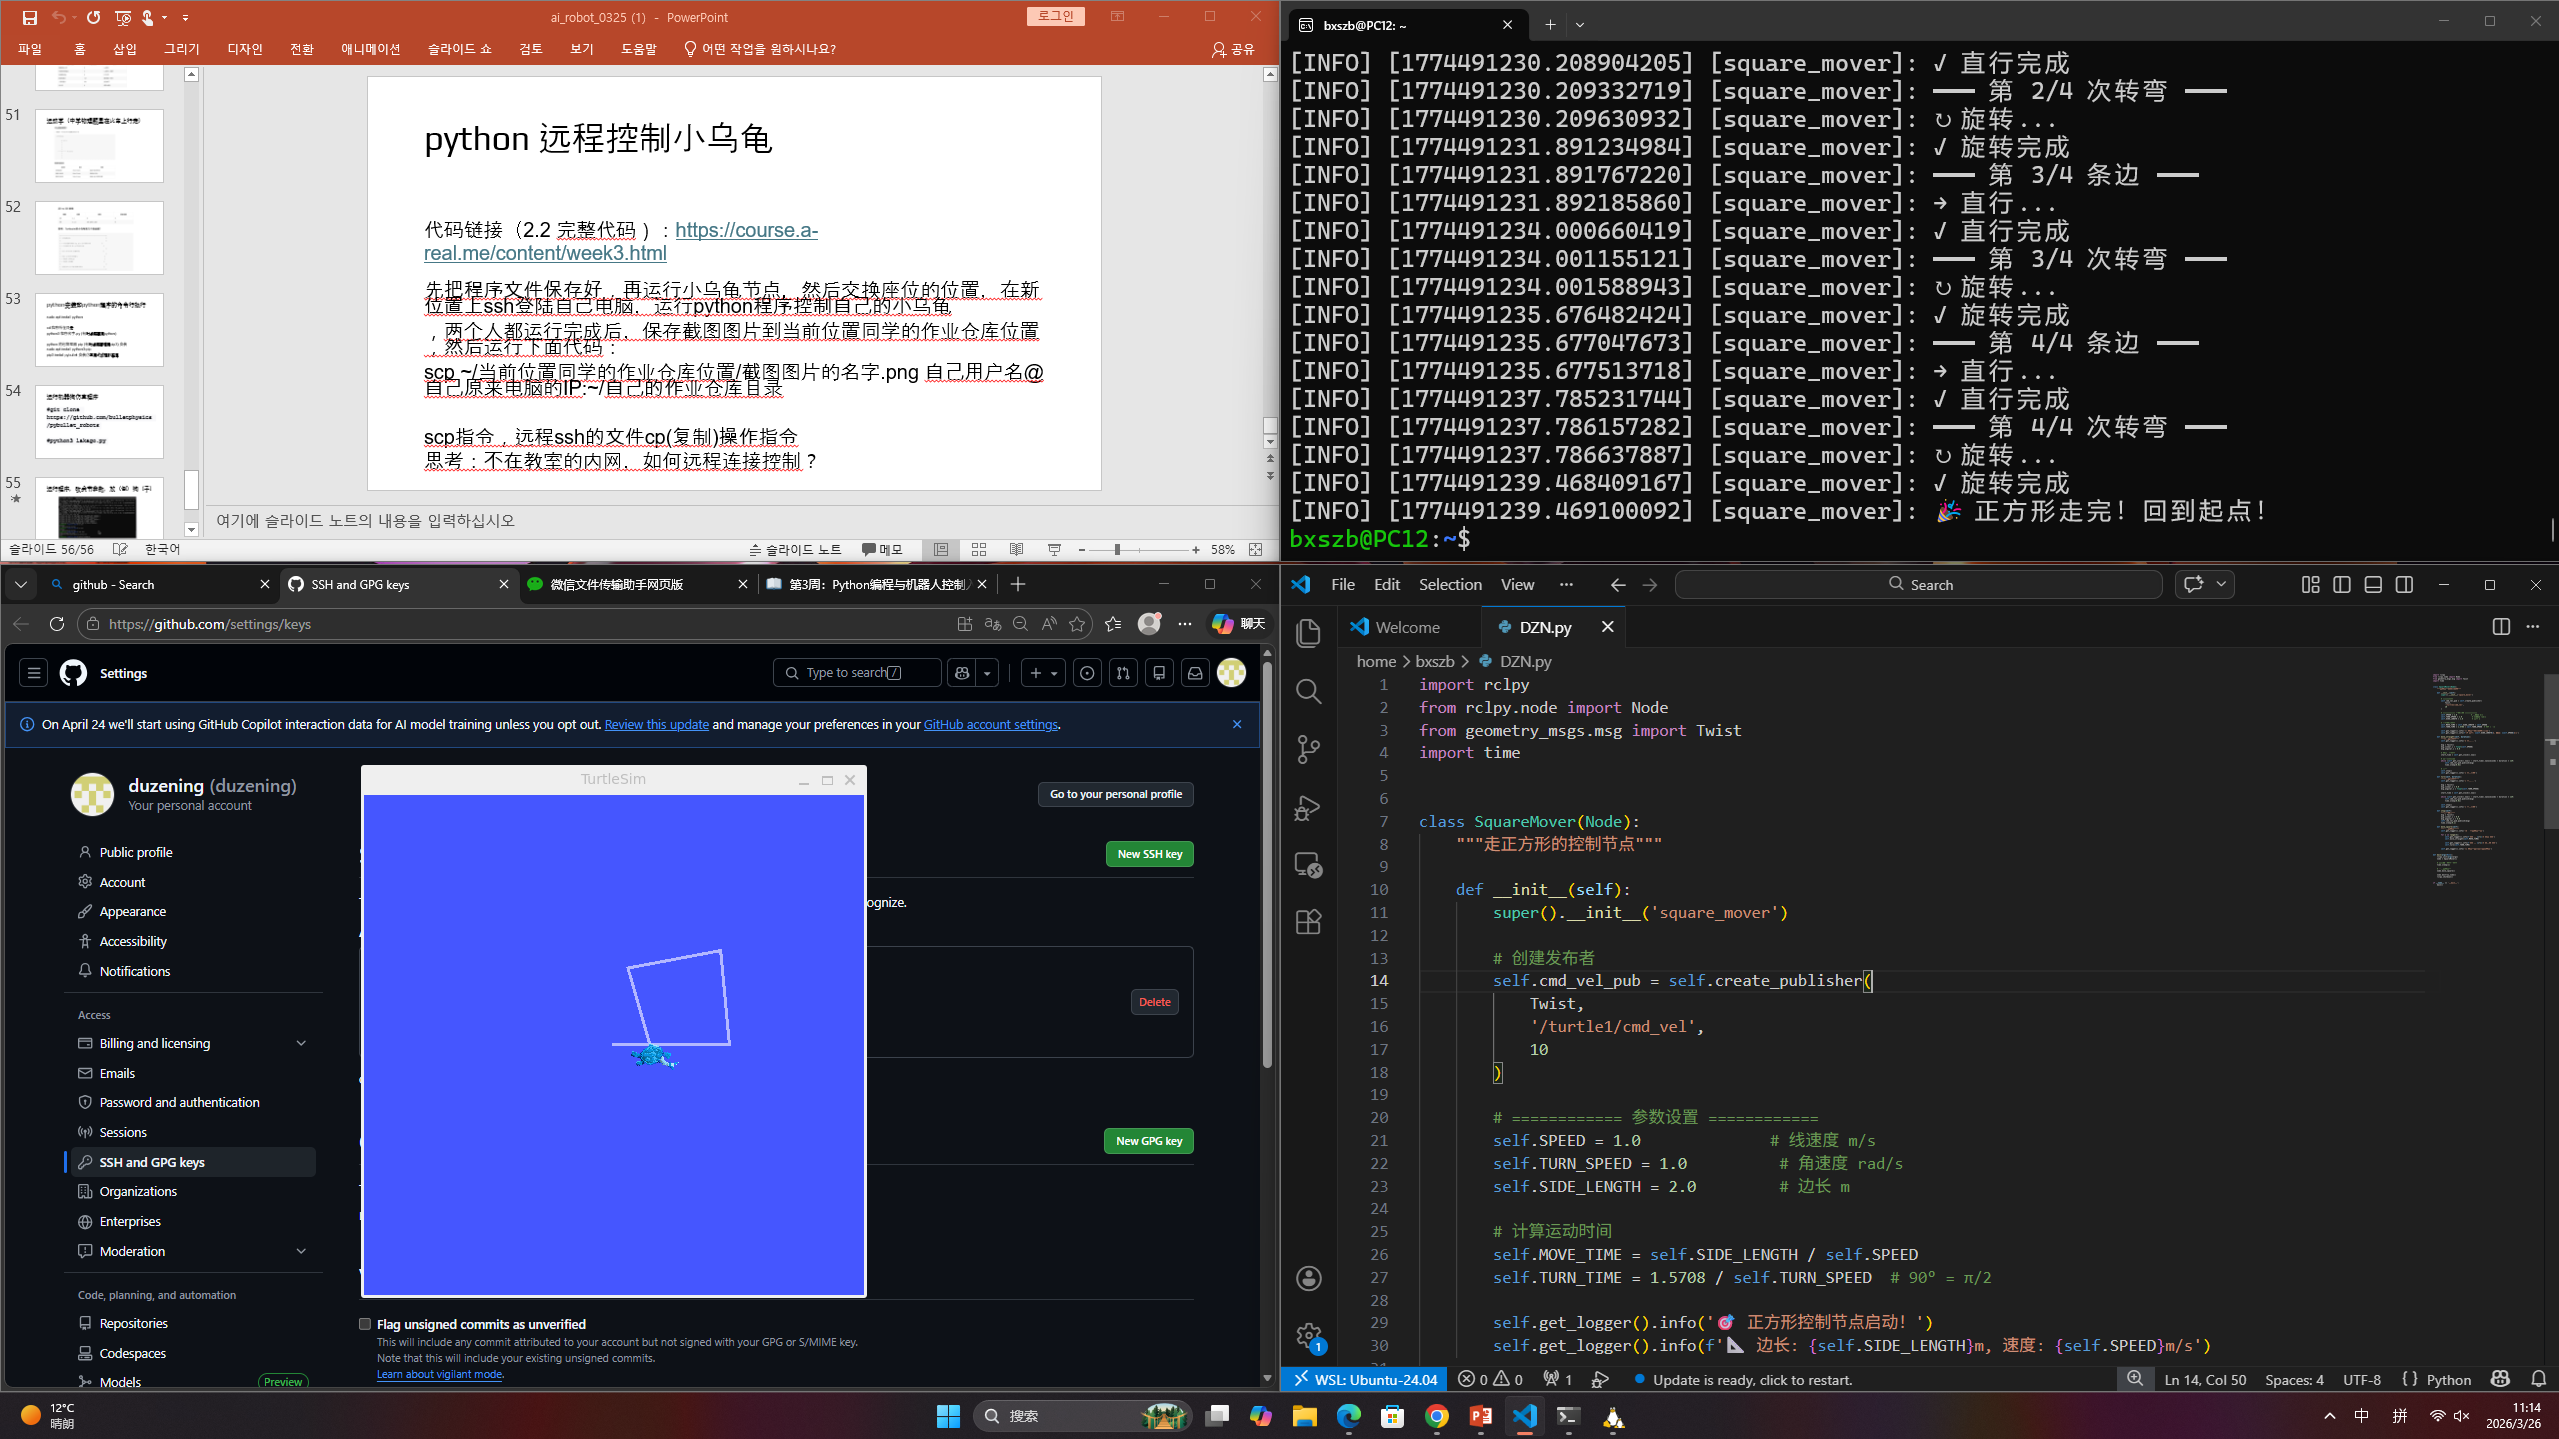Open PowerPoint 디자인 (Design) ribbon tab
The width and height of the screenshot is (2559, 1439).
pyautogui.click(x=244, y=49)
